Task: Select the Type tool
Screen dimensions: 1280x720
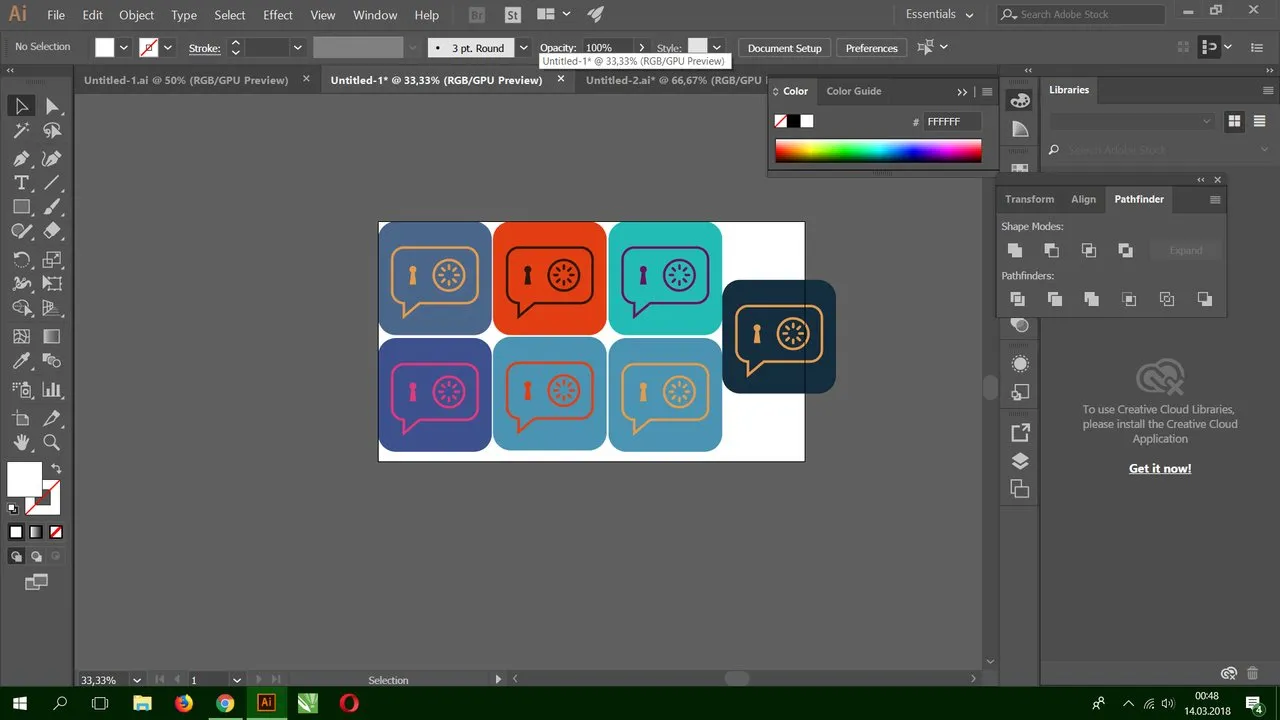Action: pos(22,183)
